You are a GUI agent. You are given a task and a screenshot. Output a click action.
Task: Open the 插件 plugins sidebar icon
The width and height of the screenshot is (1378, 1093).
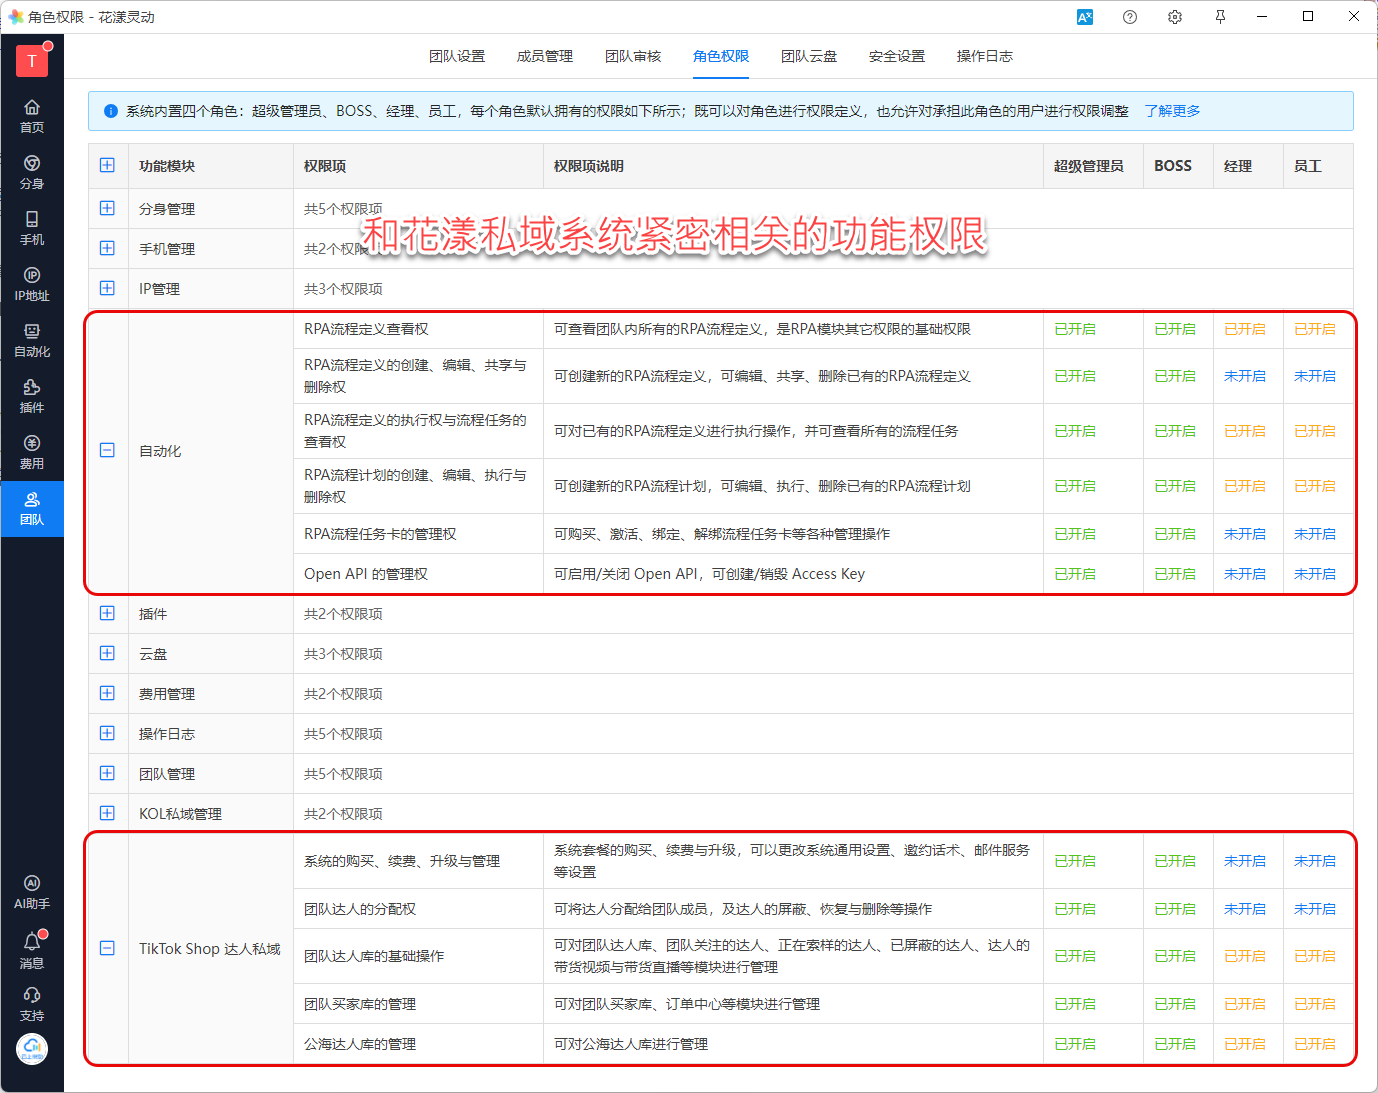coord(32,396)
